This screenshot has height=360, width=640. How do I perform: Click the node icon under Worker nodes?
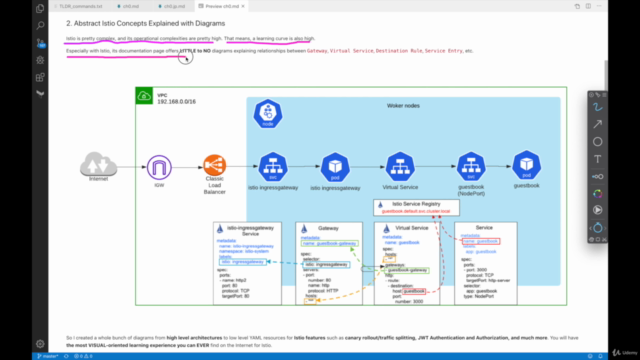268,113
